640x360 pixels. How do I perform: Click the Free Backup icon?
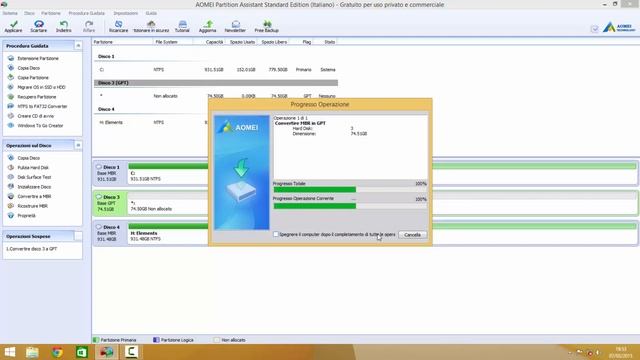tap(267, 27)
